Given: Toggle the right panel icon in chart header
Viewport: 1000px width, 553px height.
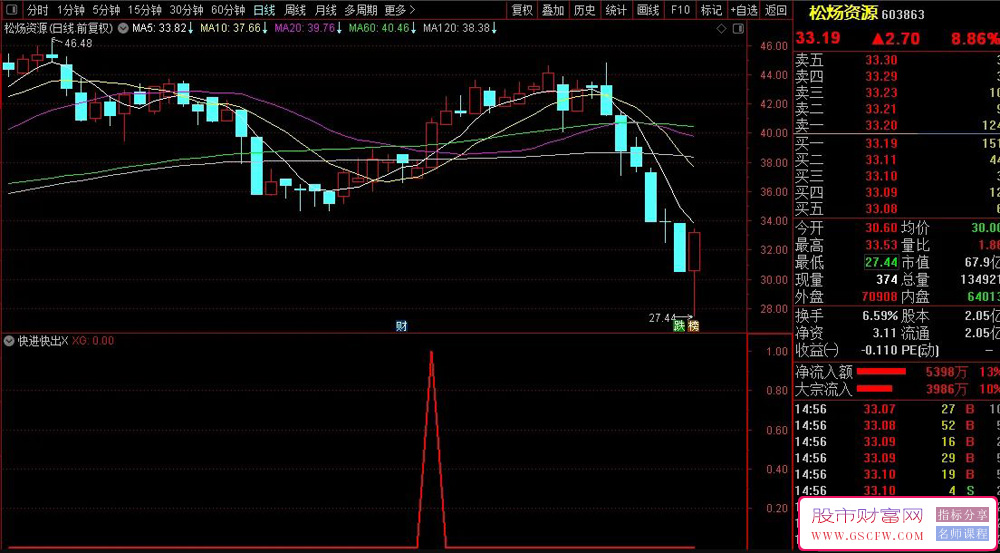Looking at the screenshot, I should [738, 29].
